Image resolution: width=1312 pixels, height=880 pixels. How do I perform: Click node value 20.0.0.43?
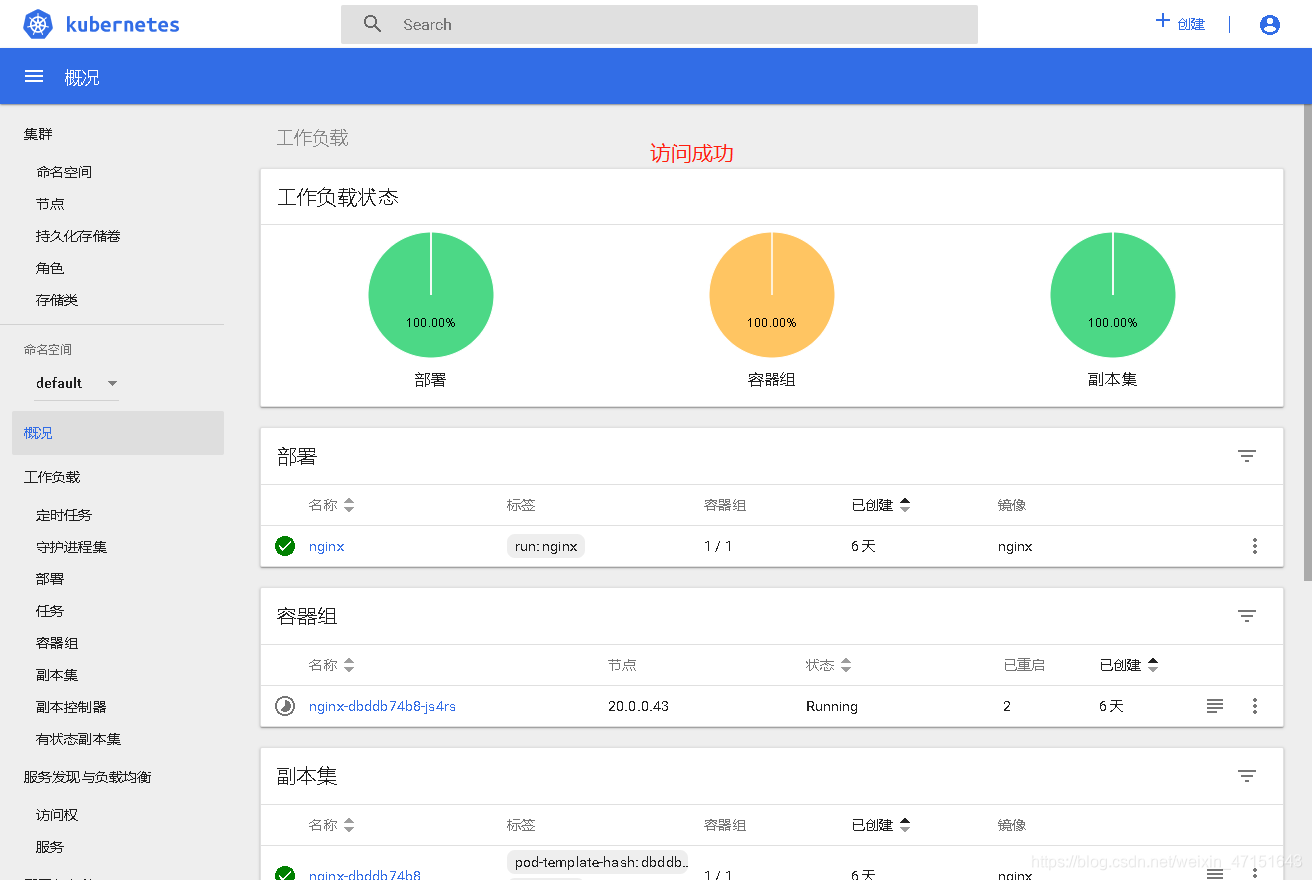[x=638, y=706]
